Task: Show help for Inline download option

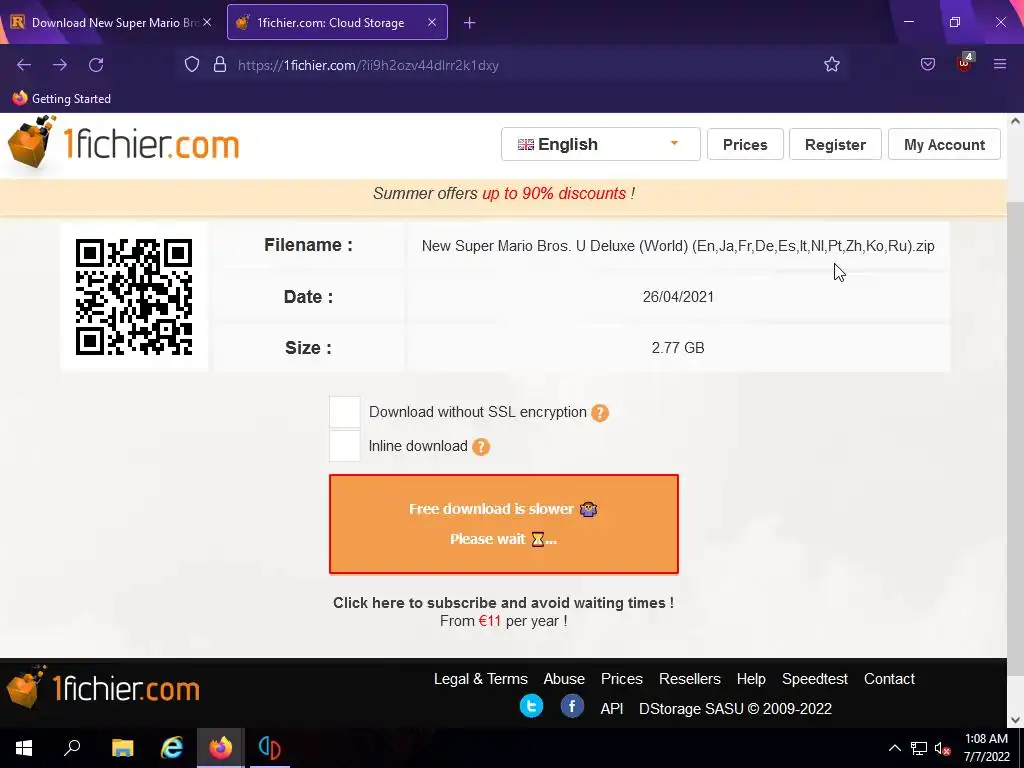Action: coord(481,447)
